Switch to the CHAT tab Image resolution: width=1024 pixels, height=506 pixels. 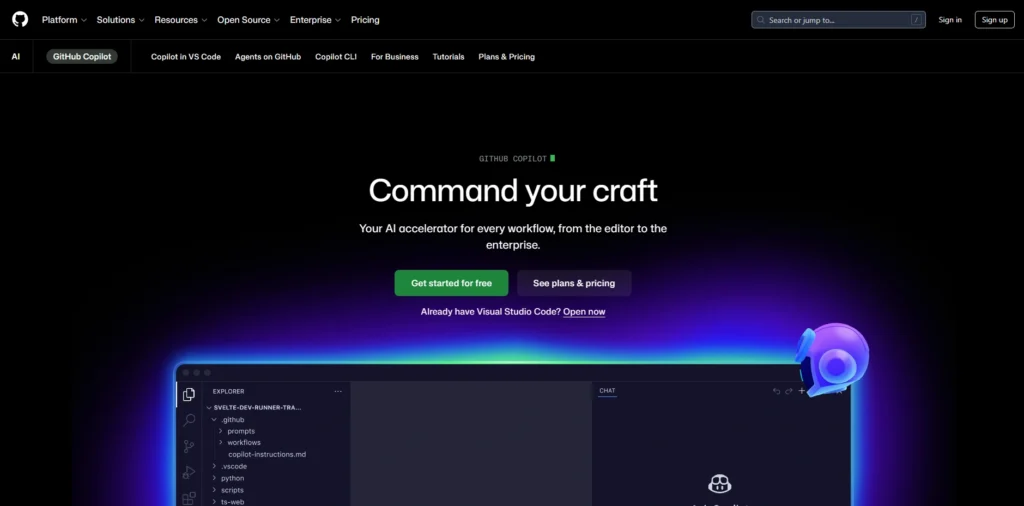[x=607, y=391]
